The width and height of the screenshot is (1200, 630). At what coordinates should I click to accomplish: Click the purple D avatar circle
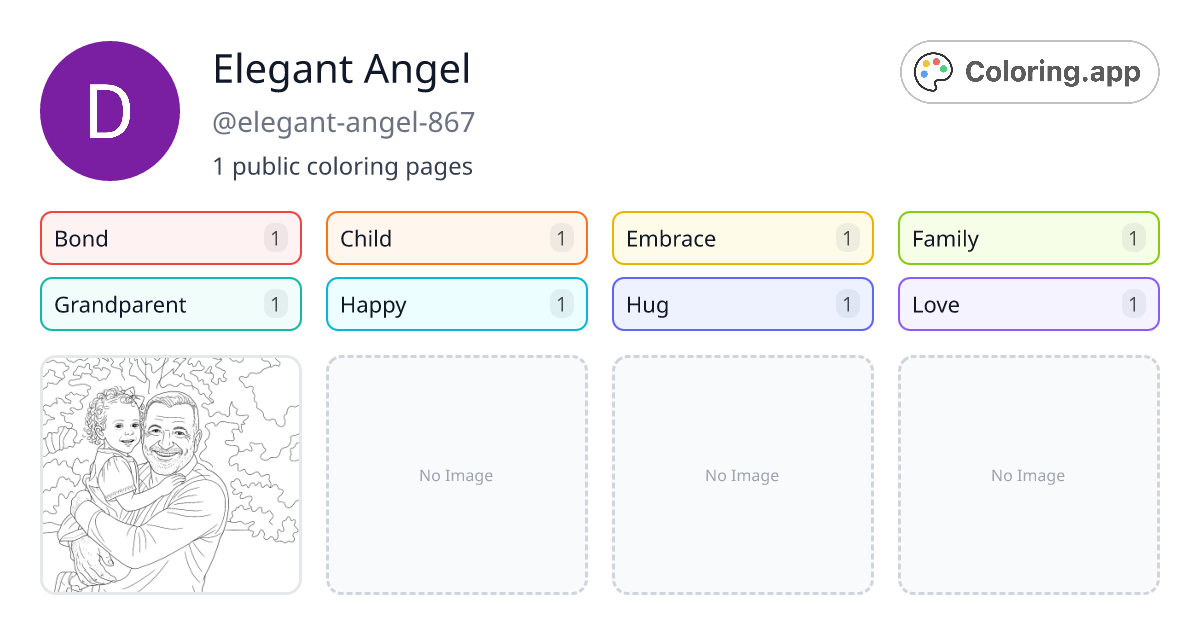110,111
